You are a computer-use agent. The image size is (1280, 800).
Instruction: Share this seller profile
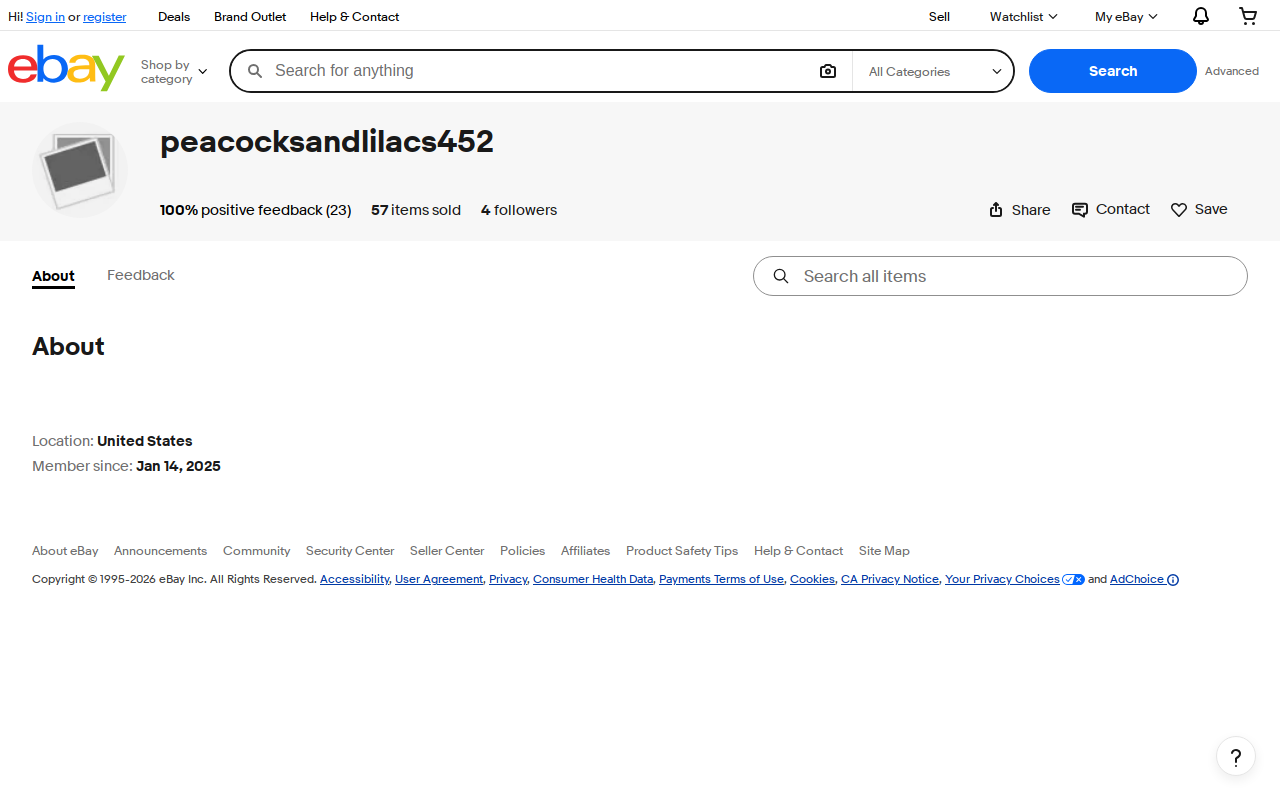pos(1019,210)
